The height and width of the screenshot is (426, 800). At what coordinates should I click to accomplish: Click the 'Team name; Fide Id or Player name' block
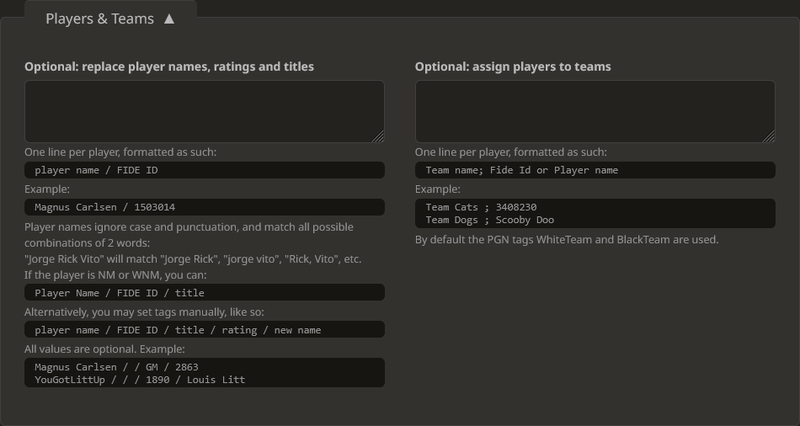594,170
